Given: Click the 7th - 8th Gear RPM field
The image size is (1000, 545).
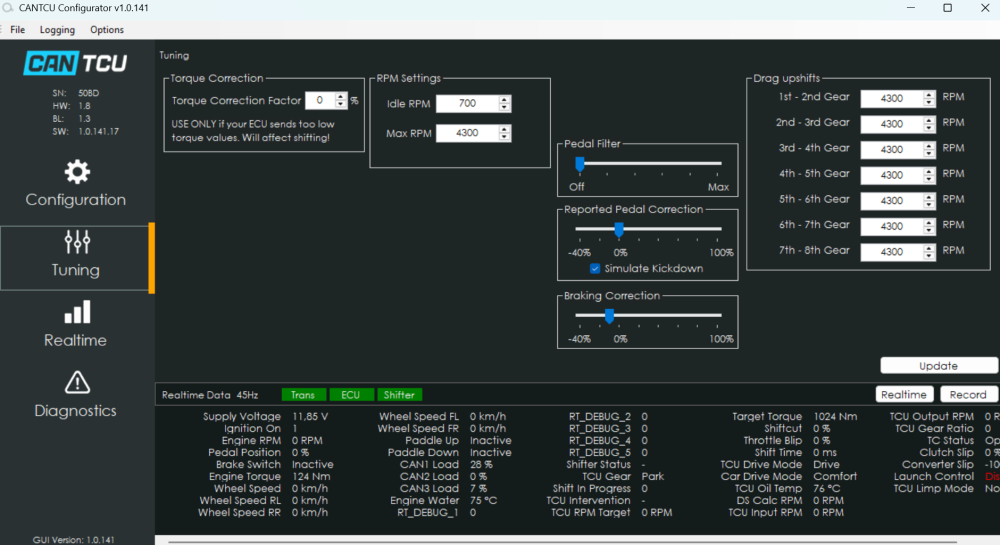Looking at the screenshot, I should 889,252.
